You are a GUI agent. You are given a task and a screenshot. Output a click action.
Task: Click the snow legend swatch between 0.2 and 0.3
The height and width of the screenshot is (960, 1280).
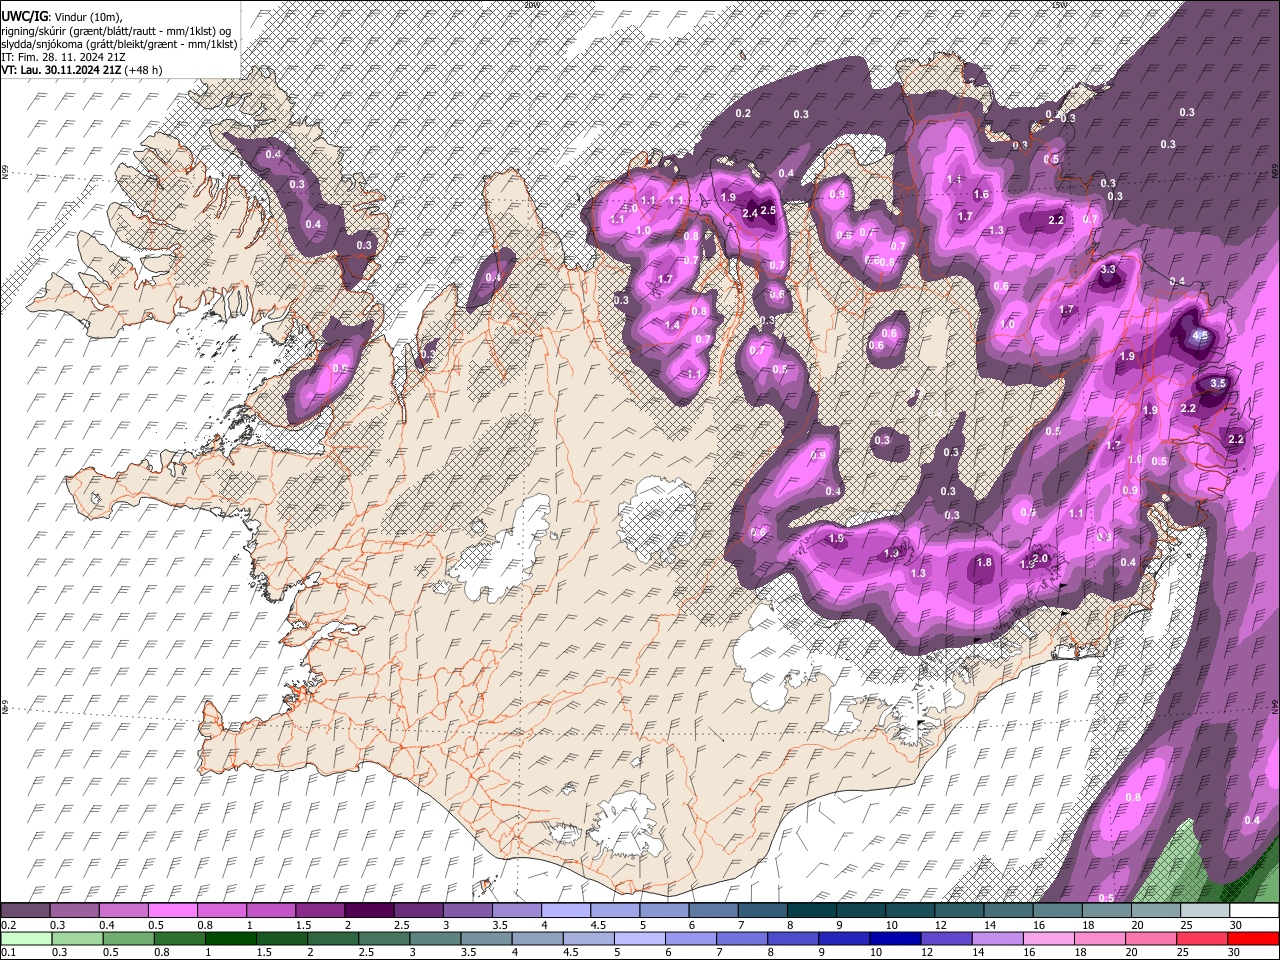[25, 911]
